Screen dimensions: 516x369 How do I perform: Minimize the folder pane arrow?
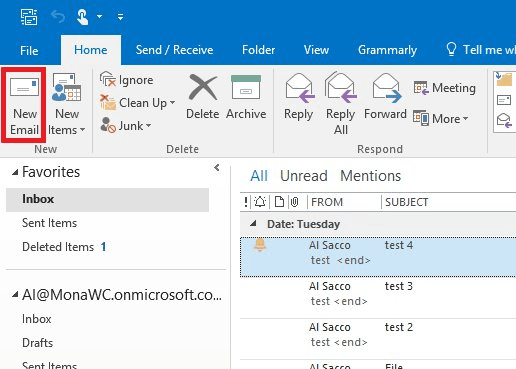coord(217,167)
